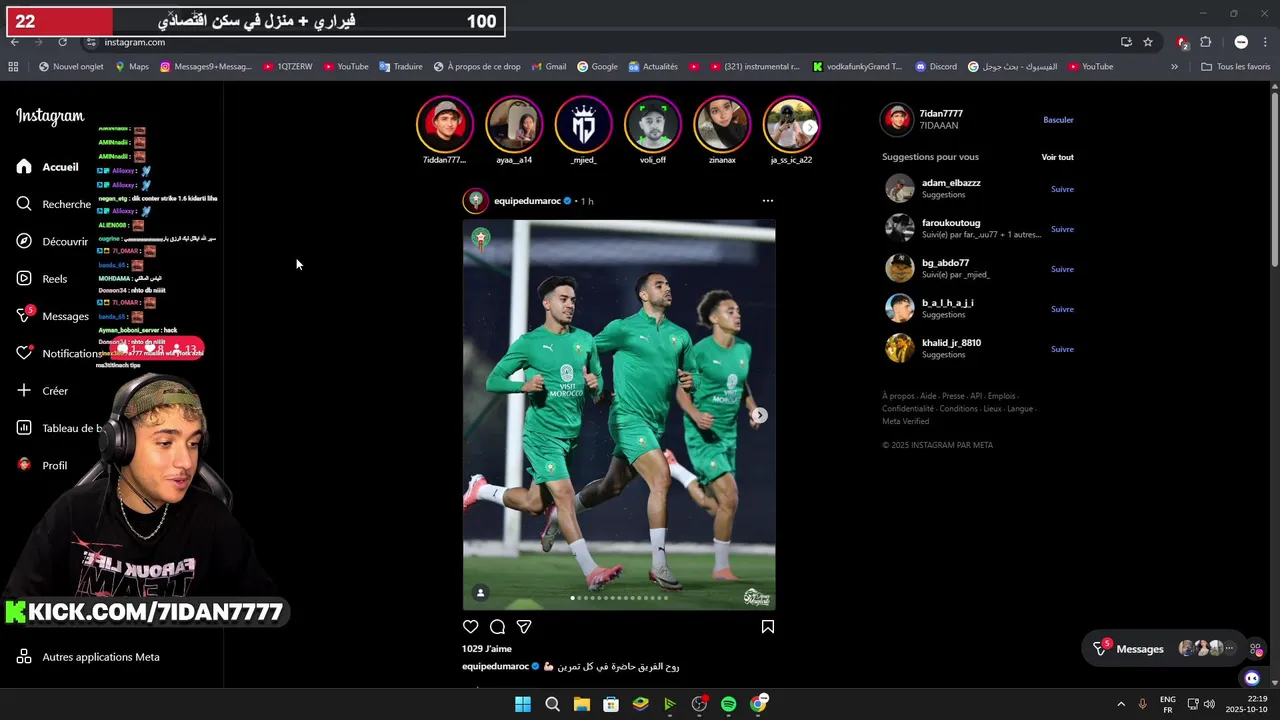The image size is (1280, 720).
Task: Follow bg_abdo77 with Suivre
Action: coord(1062,269)
